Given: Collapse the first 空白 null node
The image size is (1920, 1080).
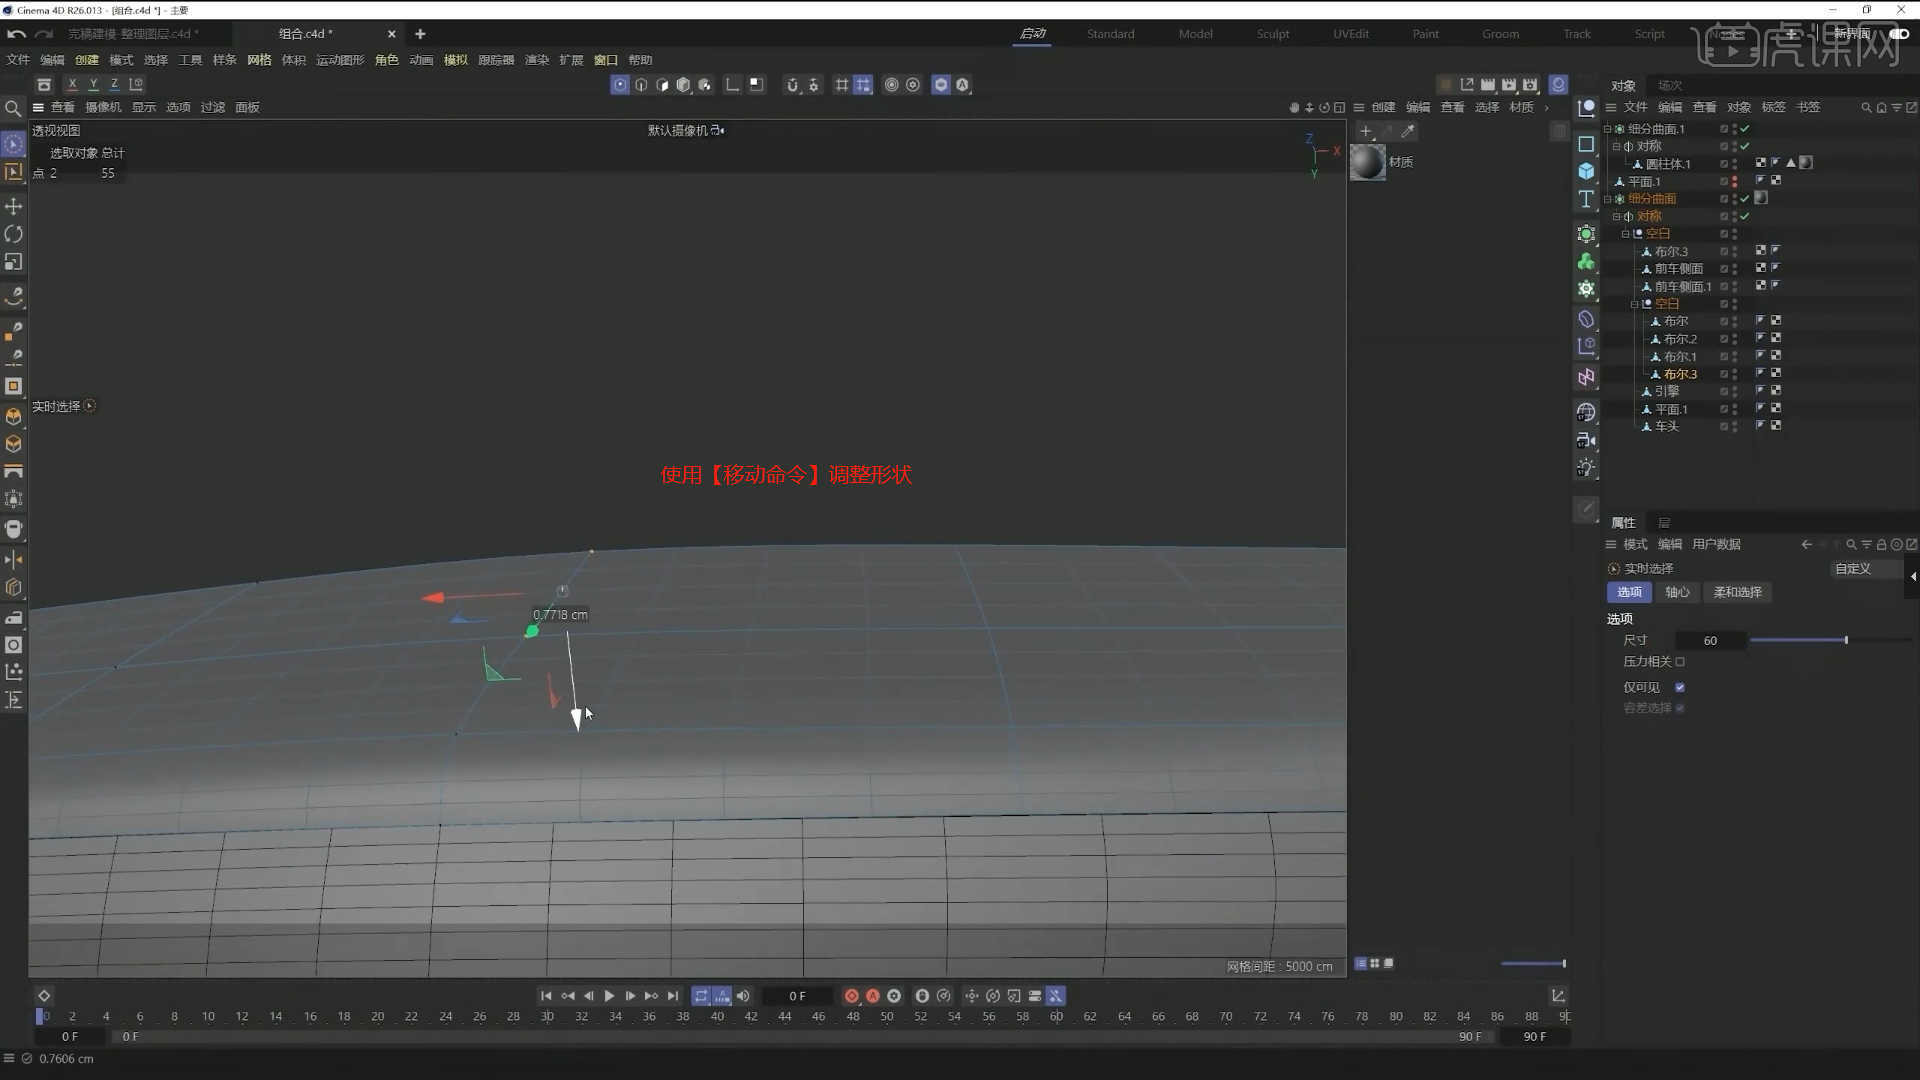Looking at the screenshot, I should tap(1625, 234).
